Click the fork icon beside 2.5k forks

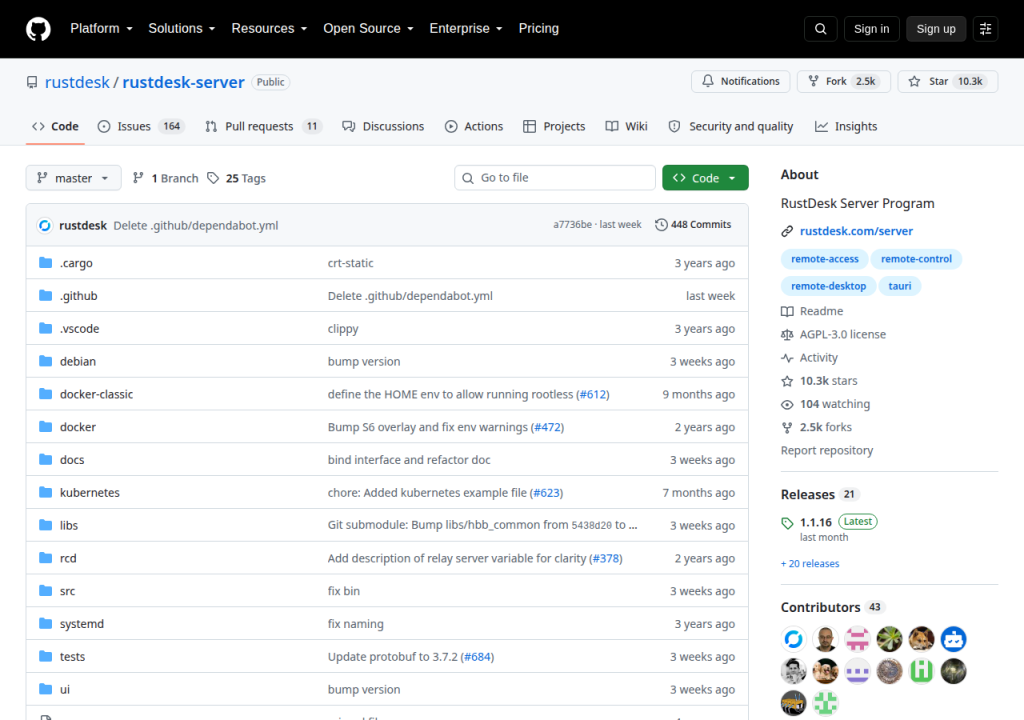click(x=787, y=427)
